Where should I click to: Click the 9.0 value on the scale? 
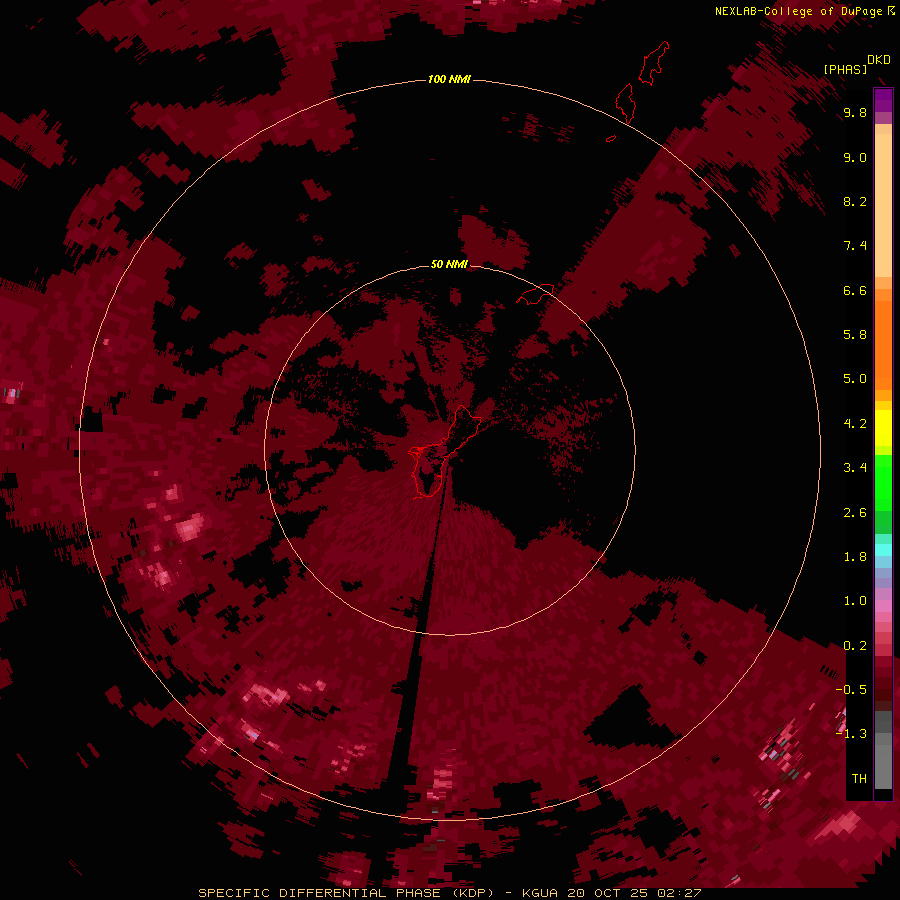855,157
